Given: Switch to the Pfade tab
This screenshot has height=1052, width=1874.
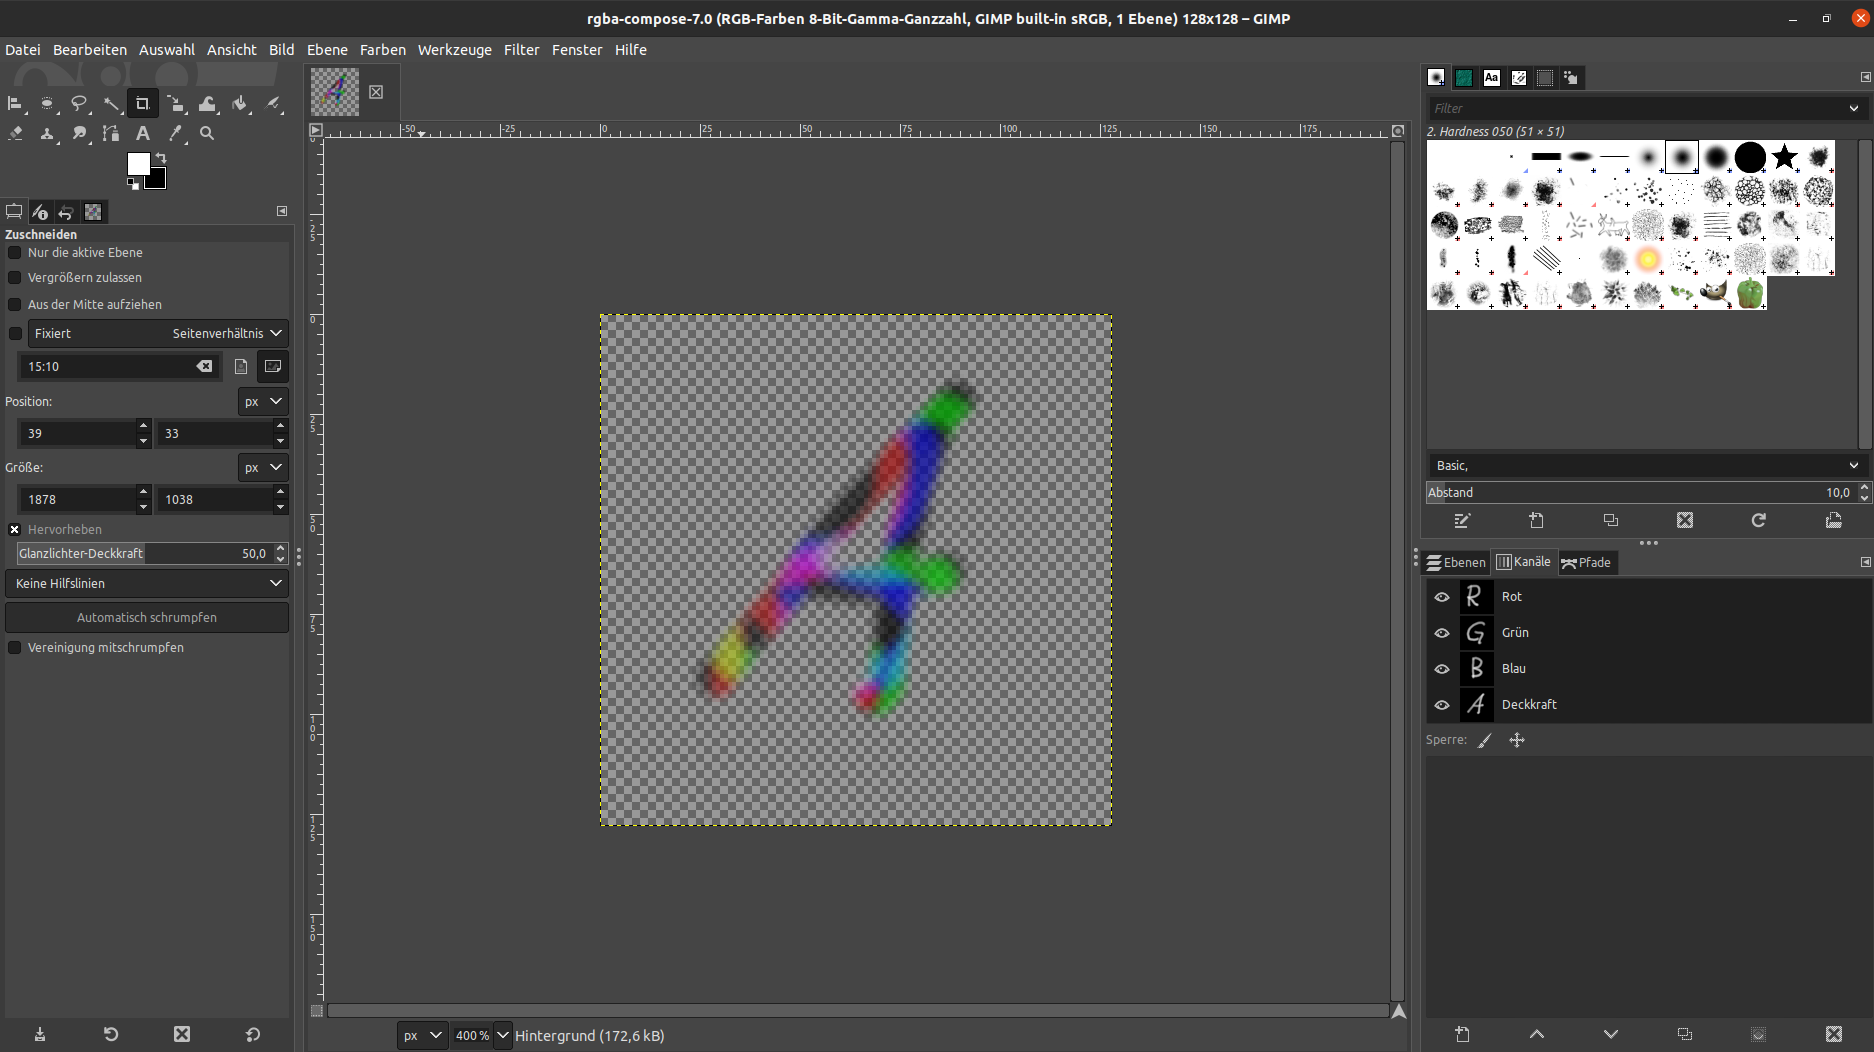Looking at the screenshot, I should [1586, 562].
